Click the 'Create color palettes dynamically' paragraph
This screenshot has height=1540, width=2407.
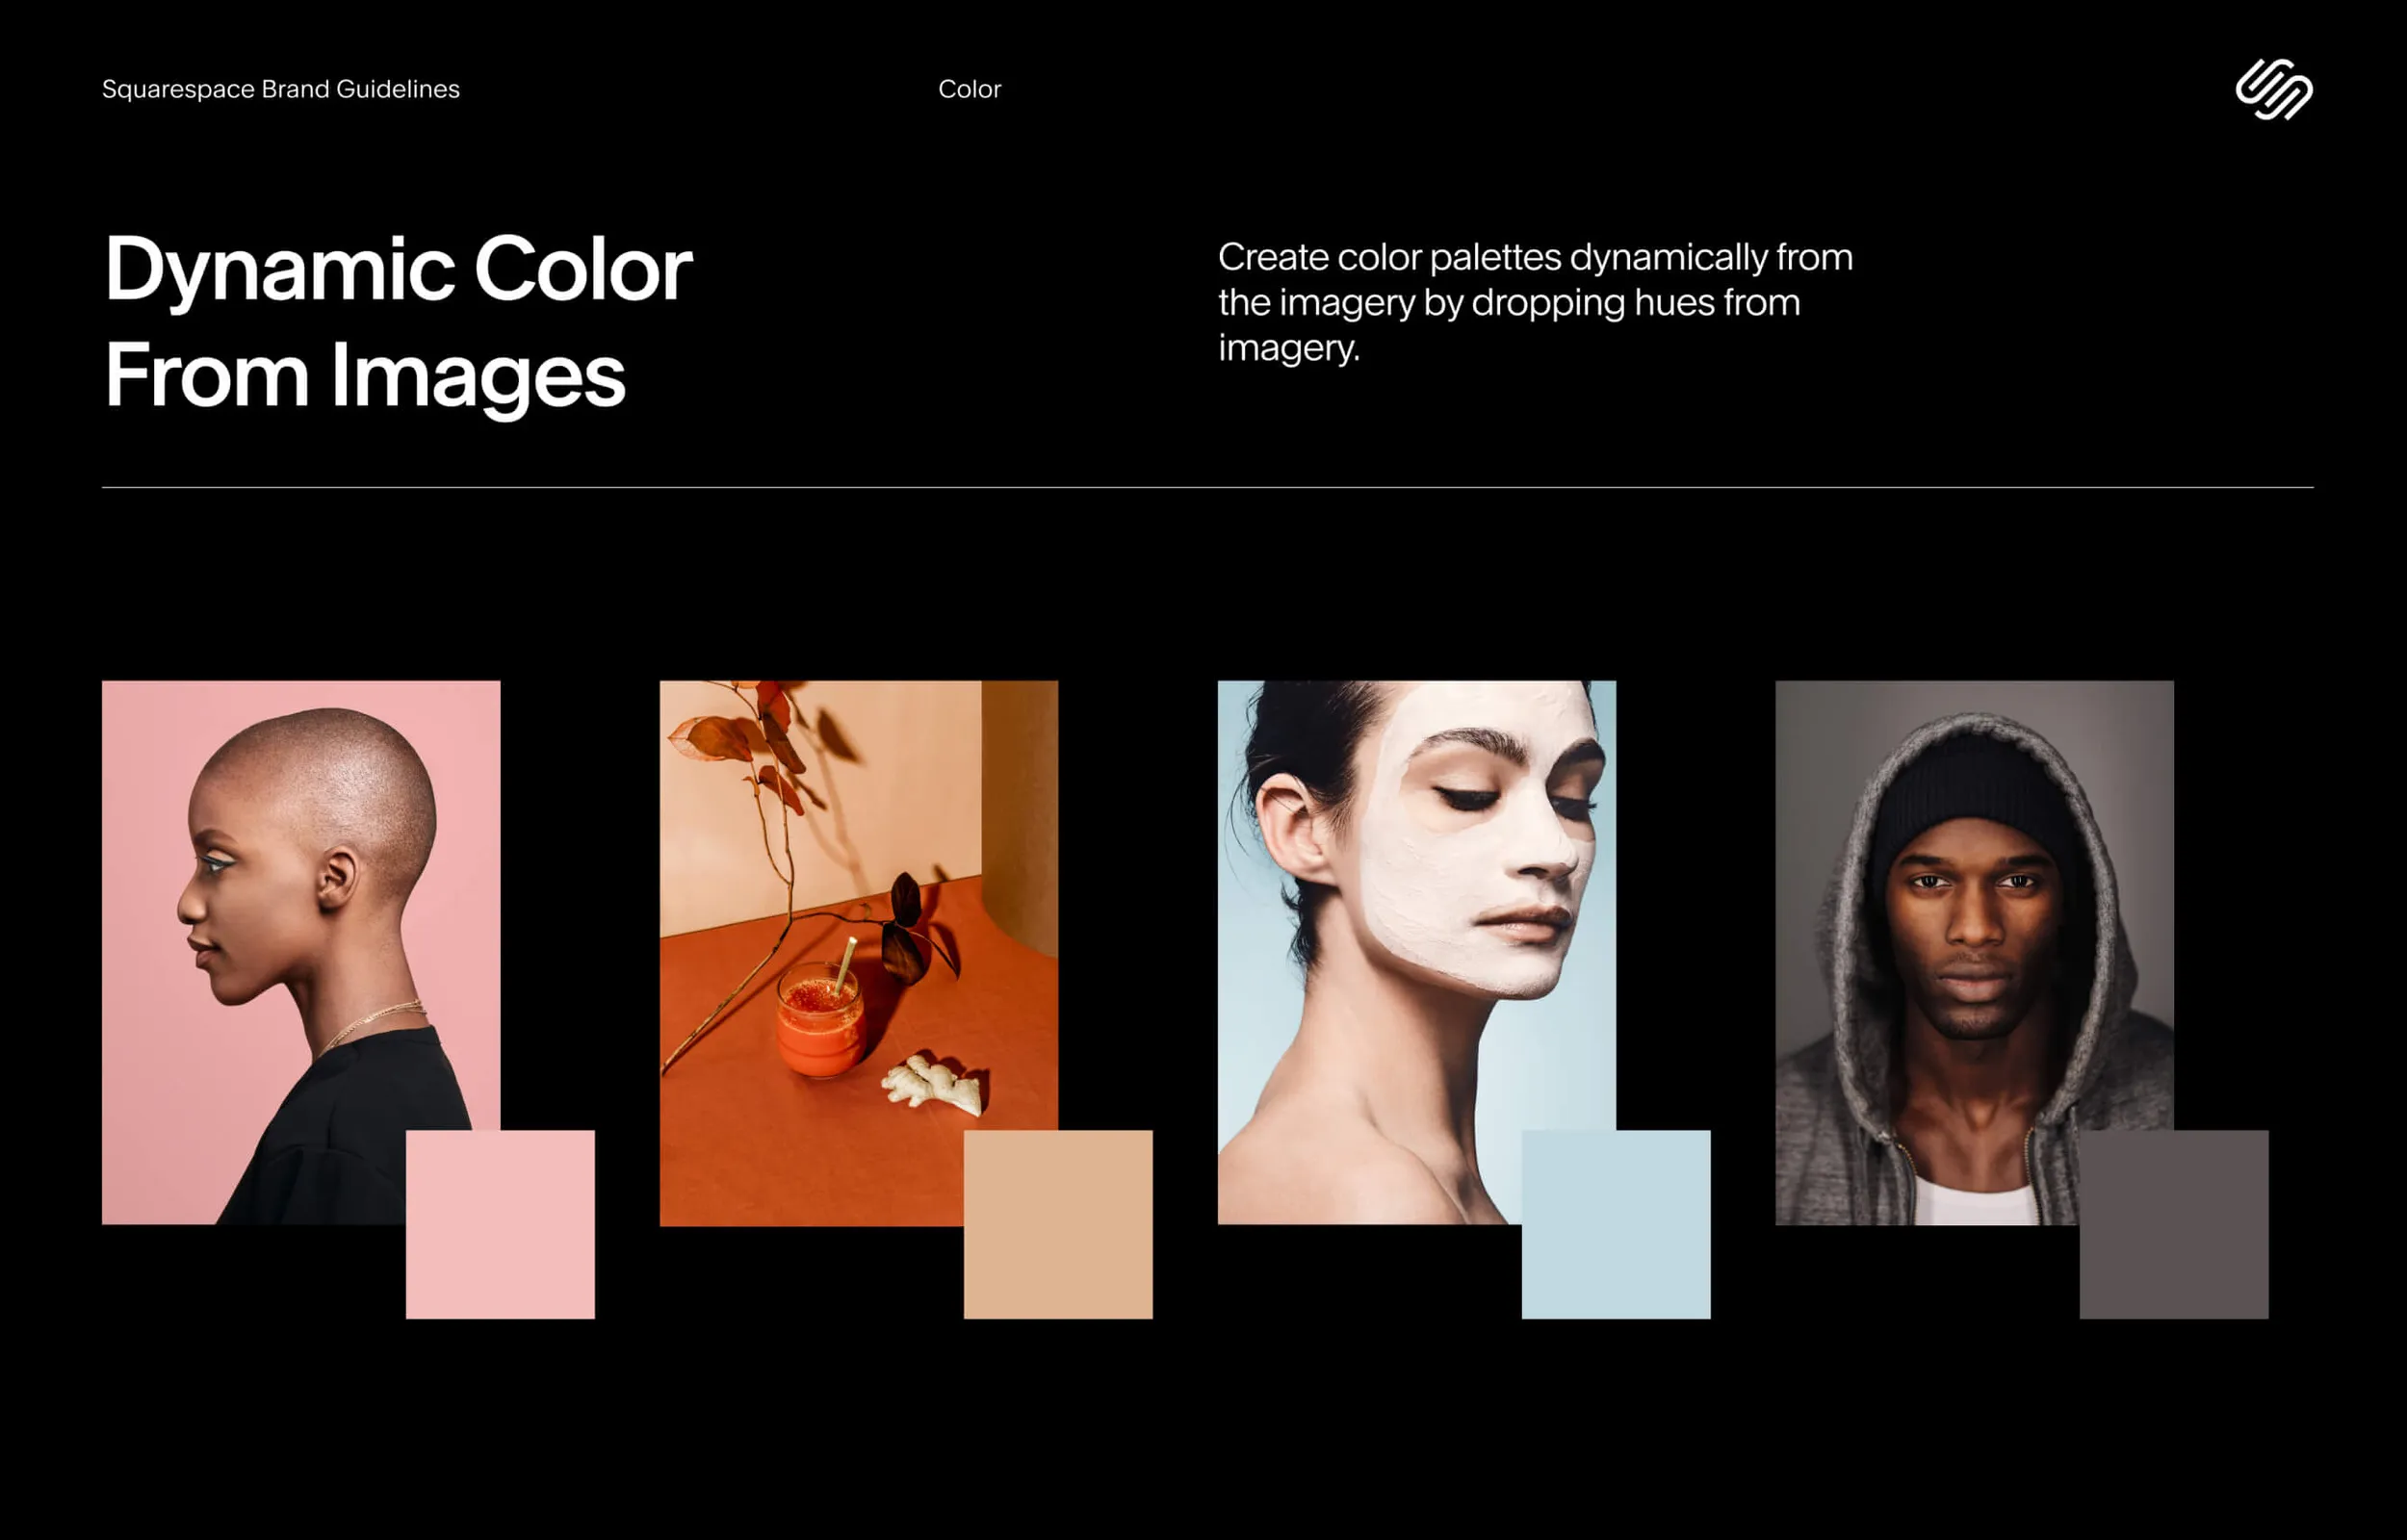click(1535, 302)
